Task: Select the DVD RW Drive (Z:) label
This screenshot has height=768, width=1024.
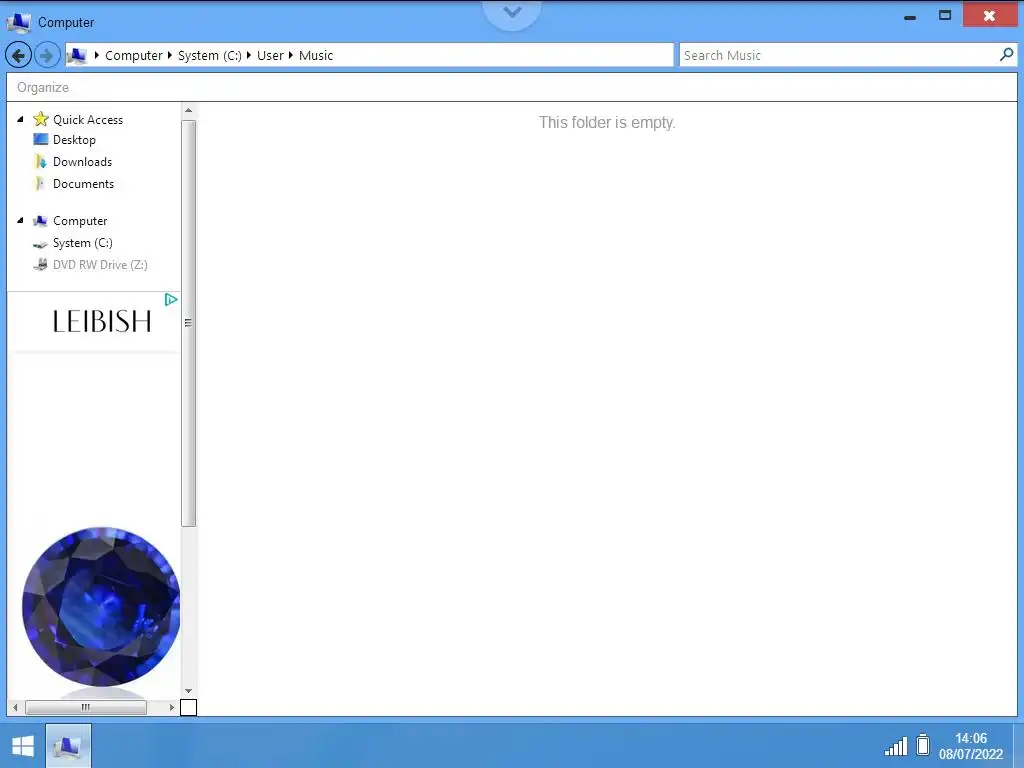Action: click(x=100, y=264)
